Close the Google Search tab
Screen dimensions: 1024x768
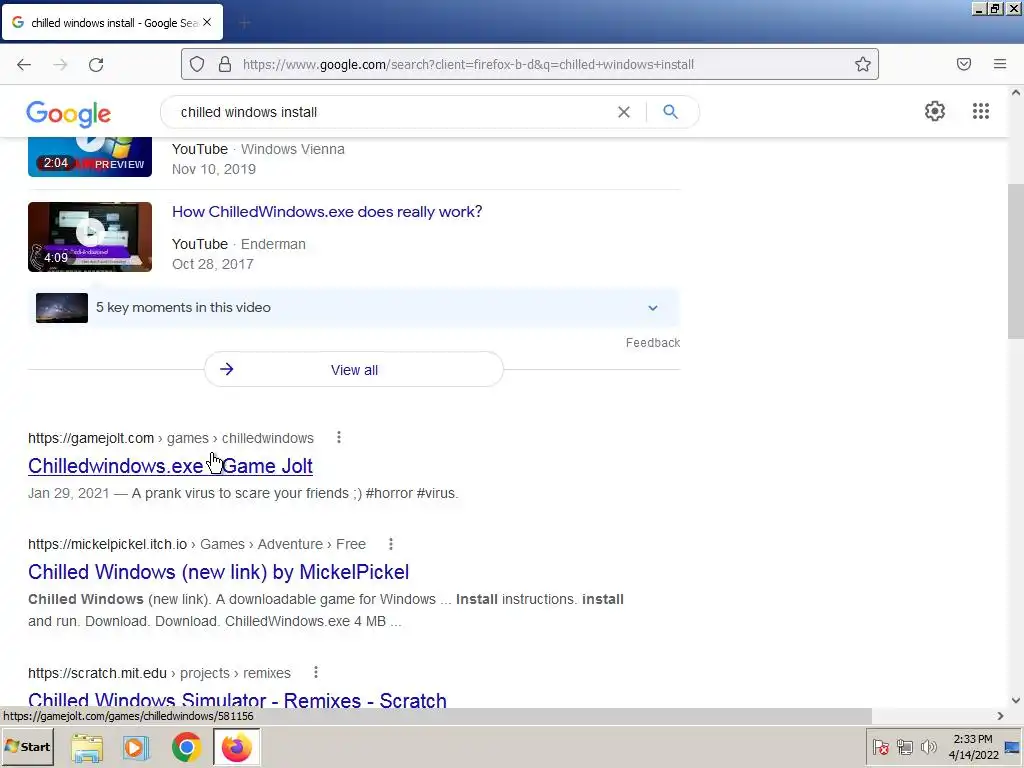207,22
